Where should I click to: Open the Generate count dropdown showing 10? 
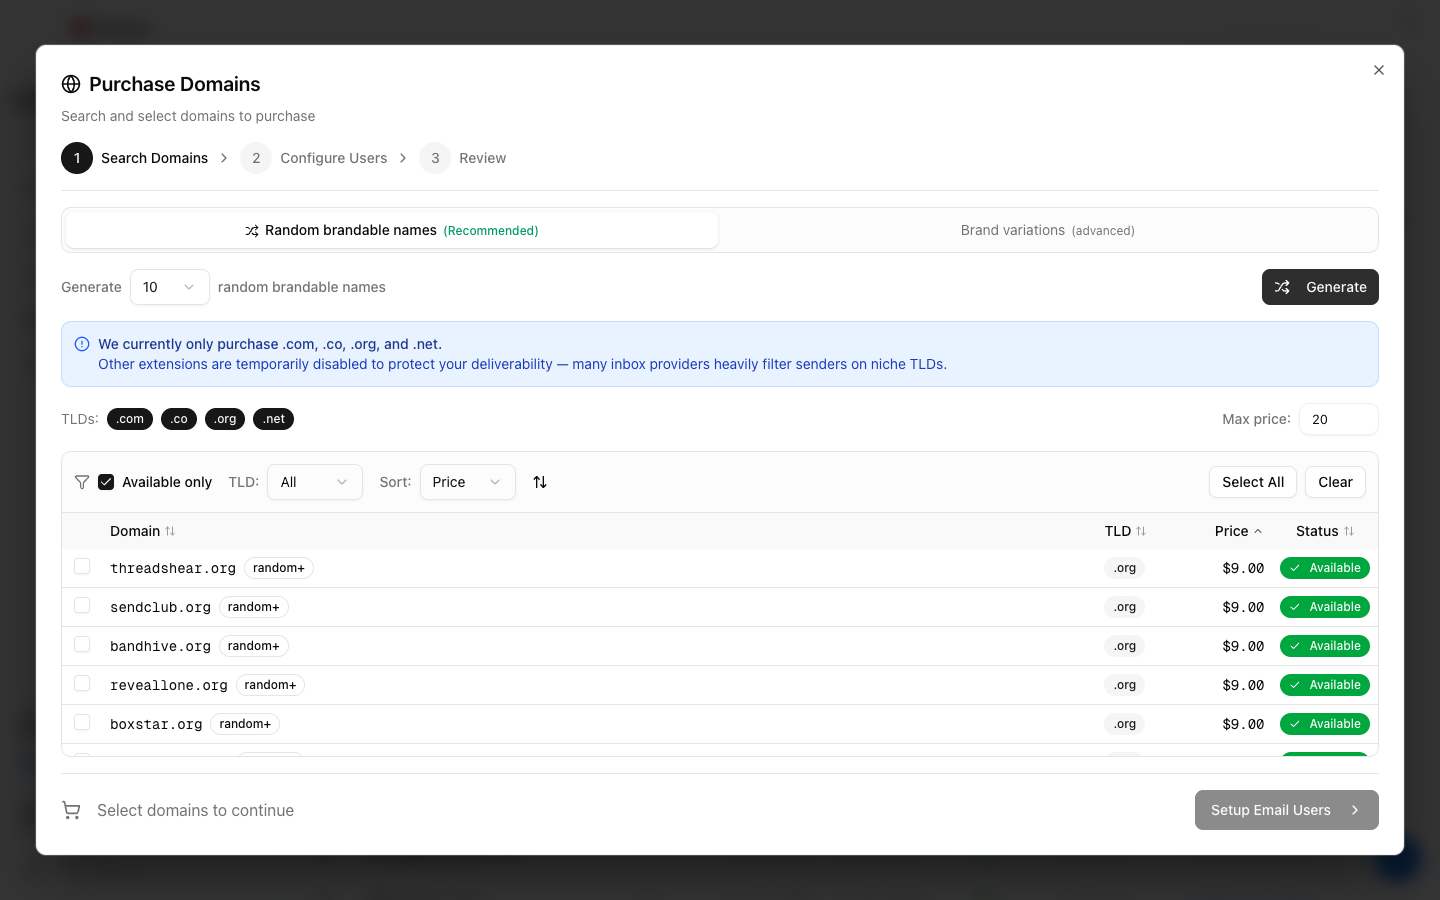tap(170, 287)
